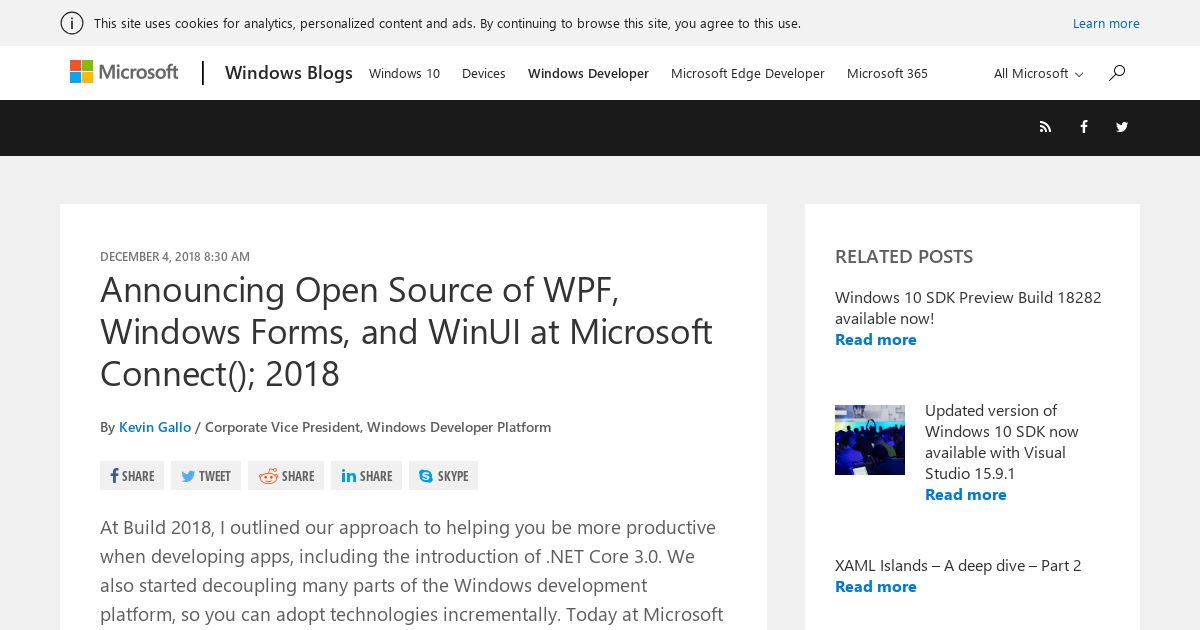Read more about SDK Preview Build 18282

point(876,339)
